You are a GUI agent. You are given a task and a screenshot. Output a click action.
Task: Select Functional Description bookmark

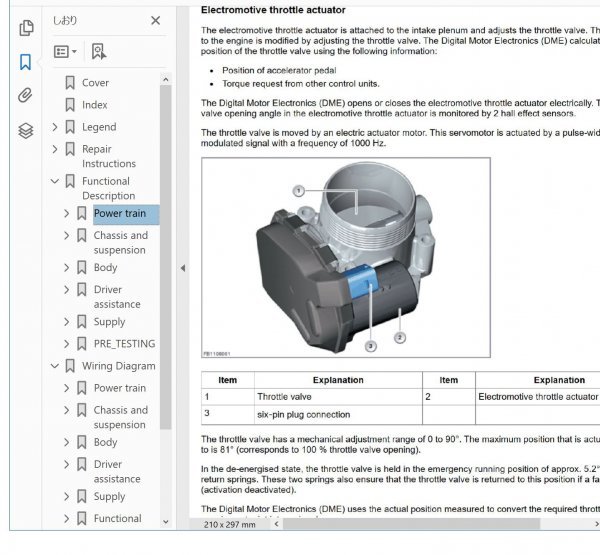pyautogui.click(x=109, y=188)
